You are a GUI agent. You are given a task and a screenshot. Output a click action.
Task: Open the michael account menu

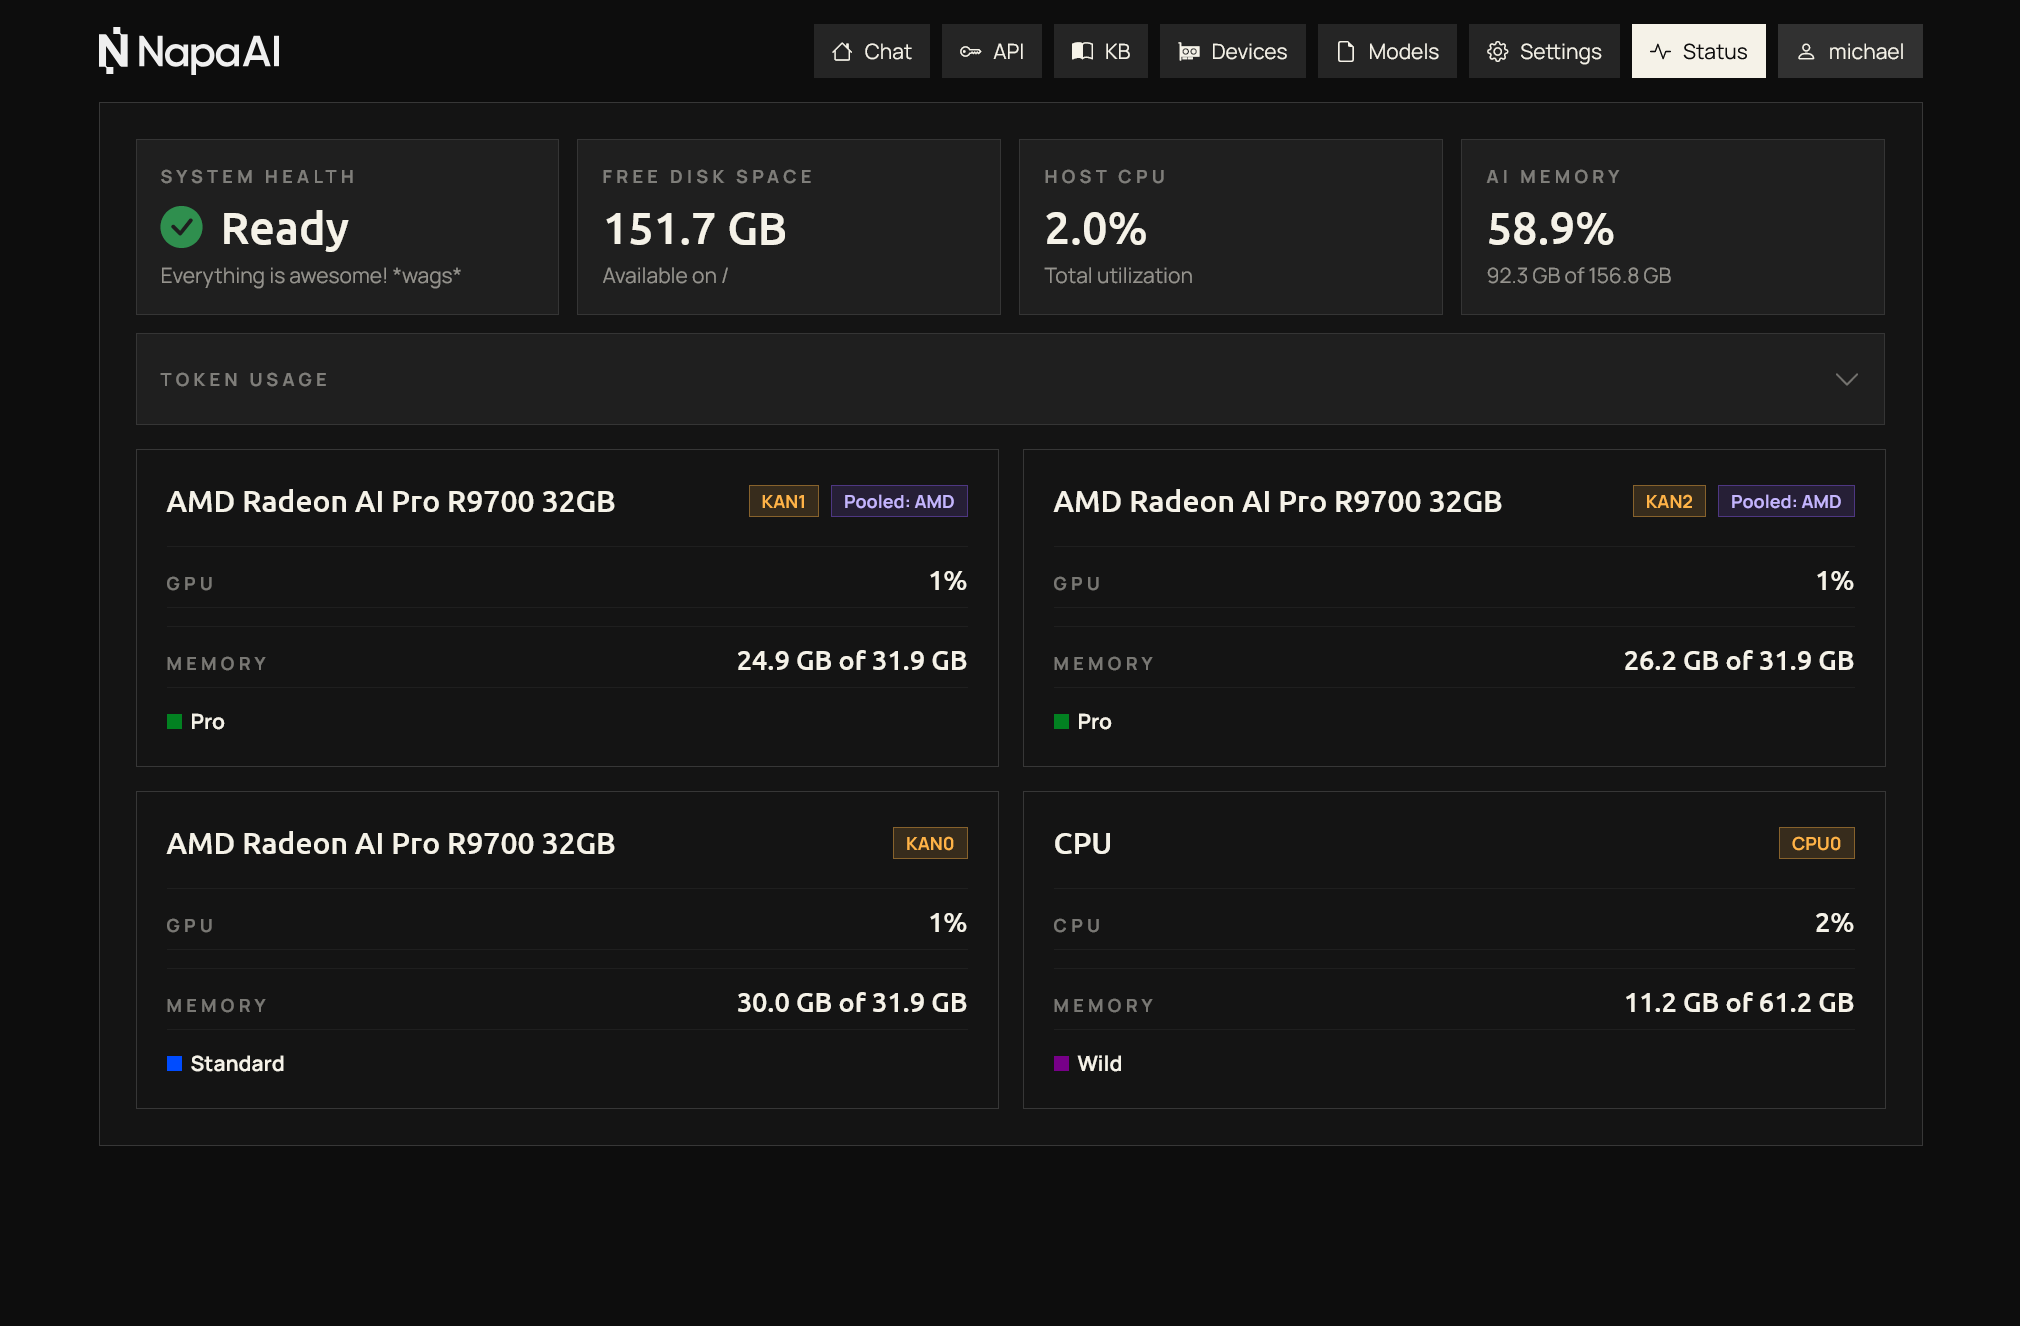(x=1850, y=51)
